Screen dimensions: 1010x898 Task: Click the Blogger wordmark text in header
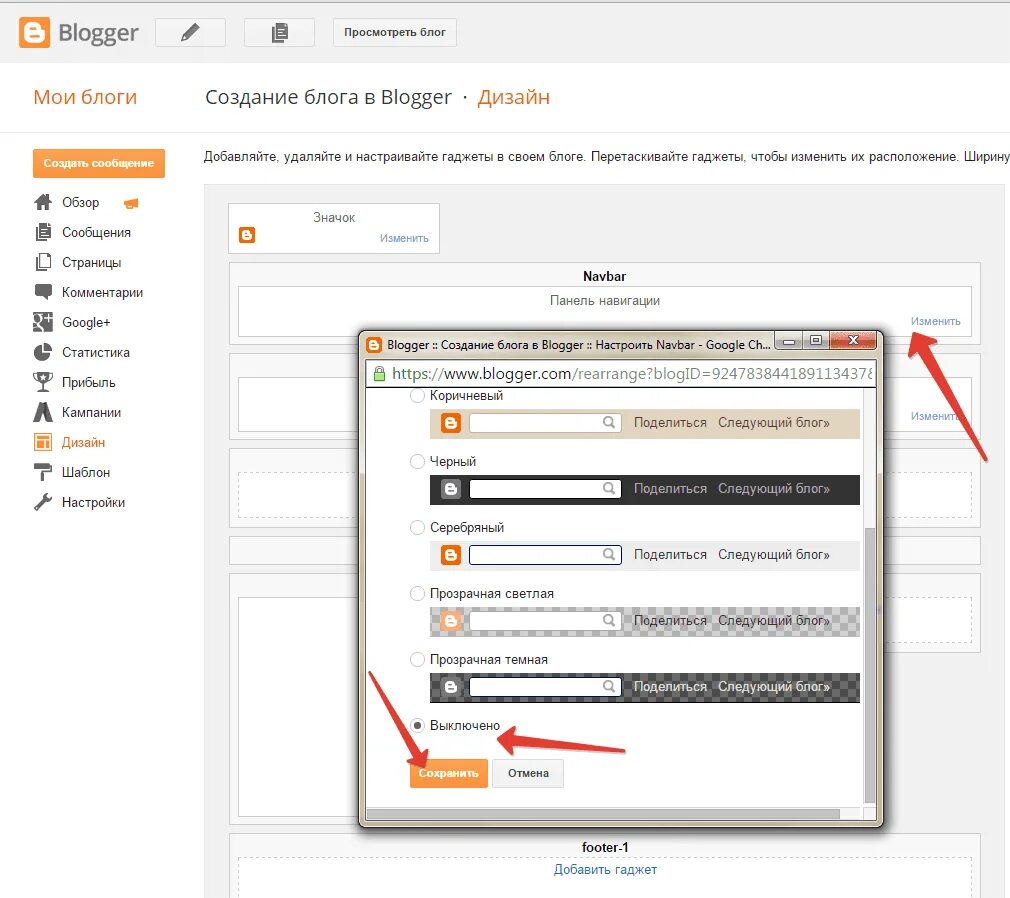pyautogui.click(x=98, y=33)
